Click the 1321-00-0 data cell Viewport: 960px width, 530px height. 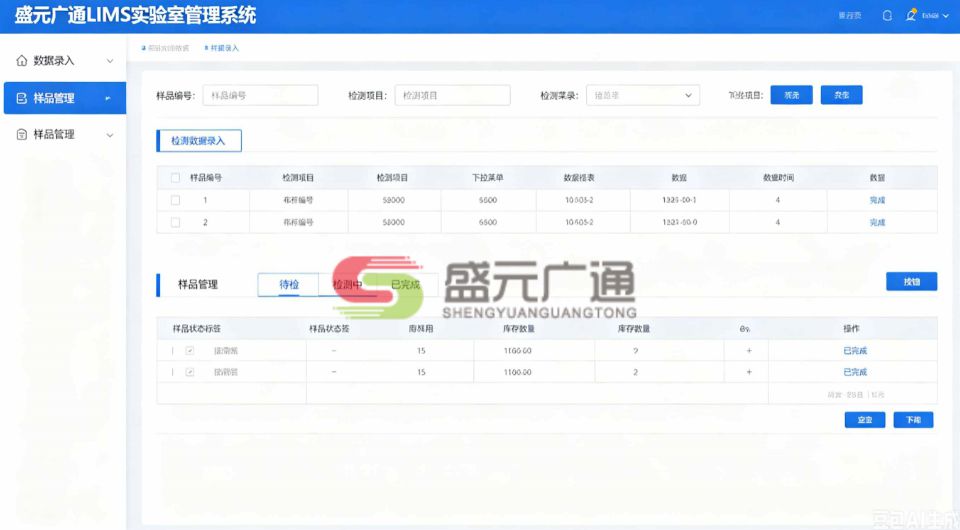tap(679, 222)
